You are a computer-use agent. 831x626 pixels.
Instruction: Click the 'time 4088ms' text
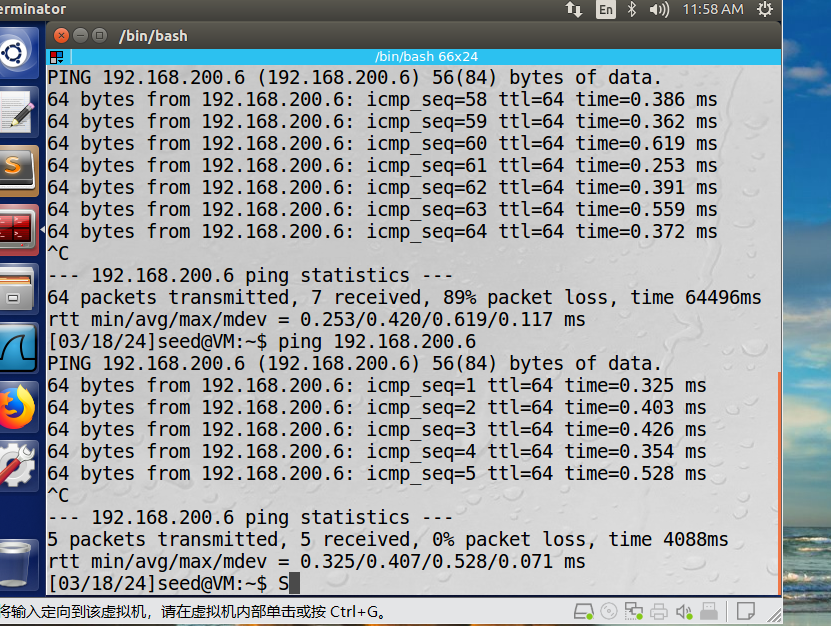tap(668, 540)
